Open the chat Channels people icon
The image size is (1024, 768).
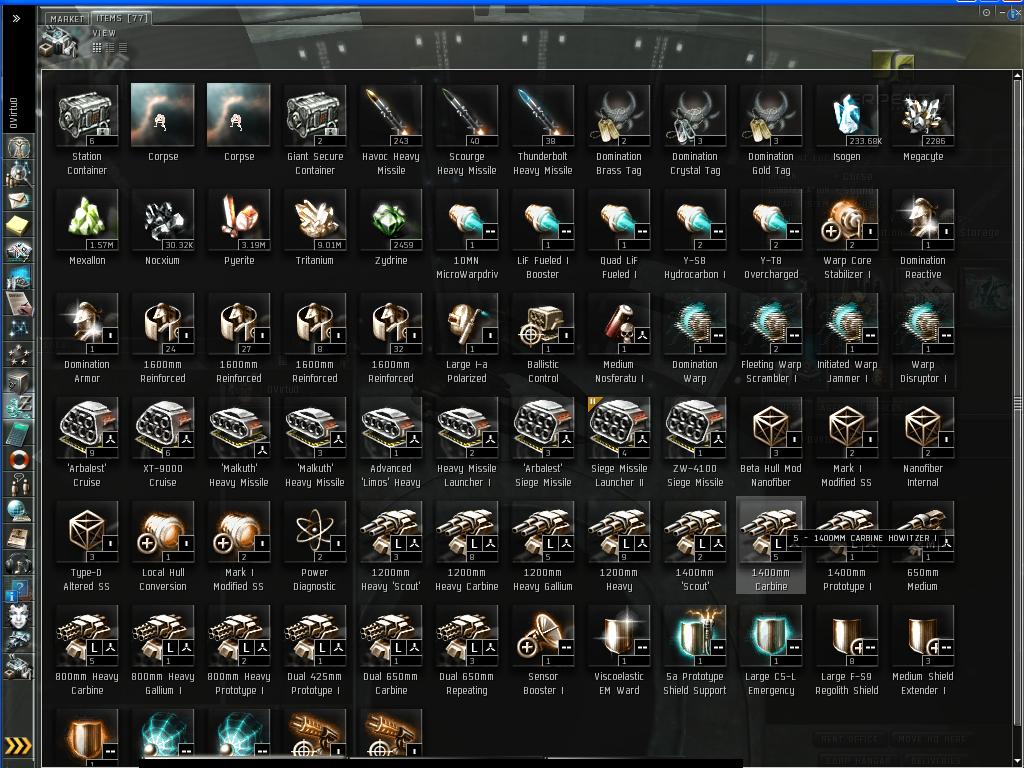[18, 485]
